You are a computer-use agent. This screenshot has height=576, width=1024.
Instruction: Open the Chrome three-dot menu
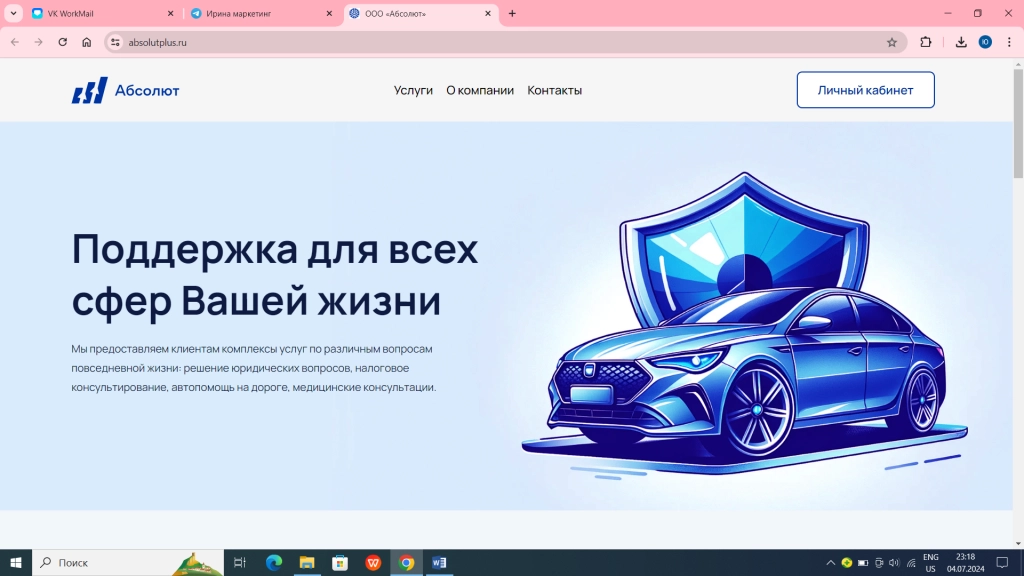1009,42
